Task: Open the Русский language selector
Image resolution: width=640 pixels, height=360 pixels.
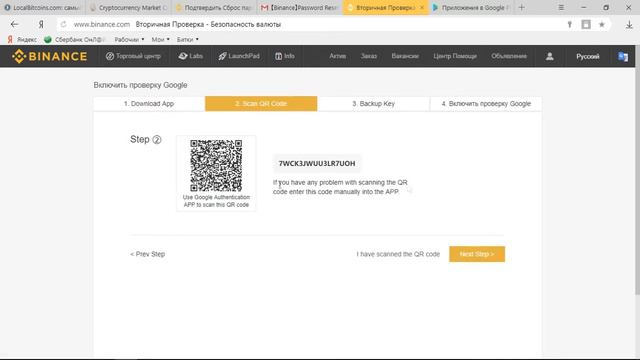Action: tap(587, 56)
